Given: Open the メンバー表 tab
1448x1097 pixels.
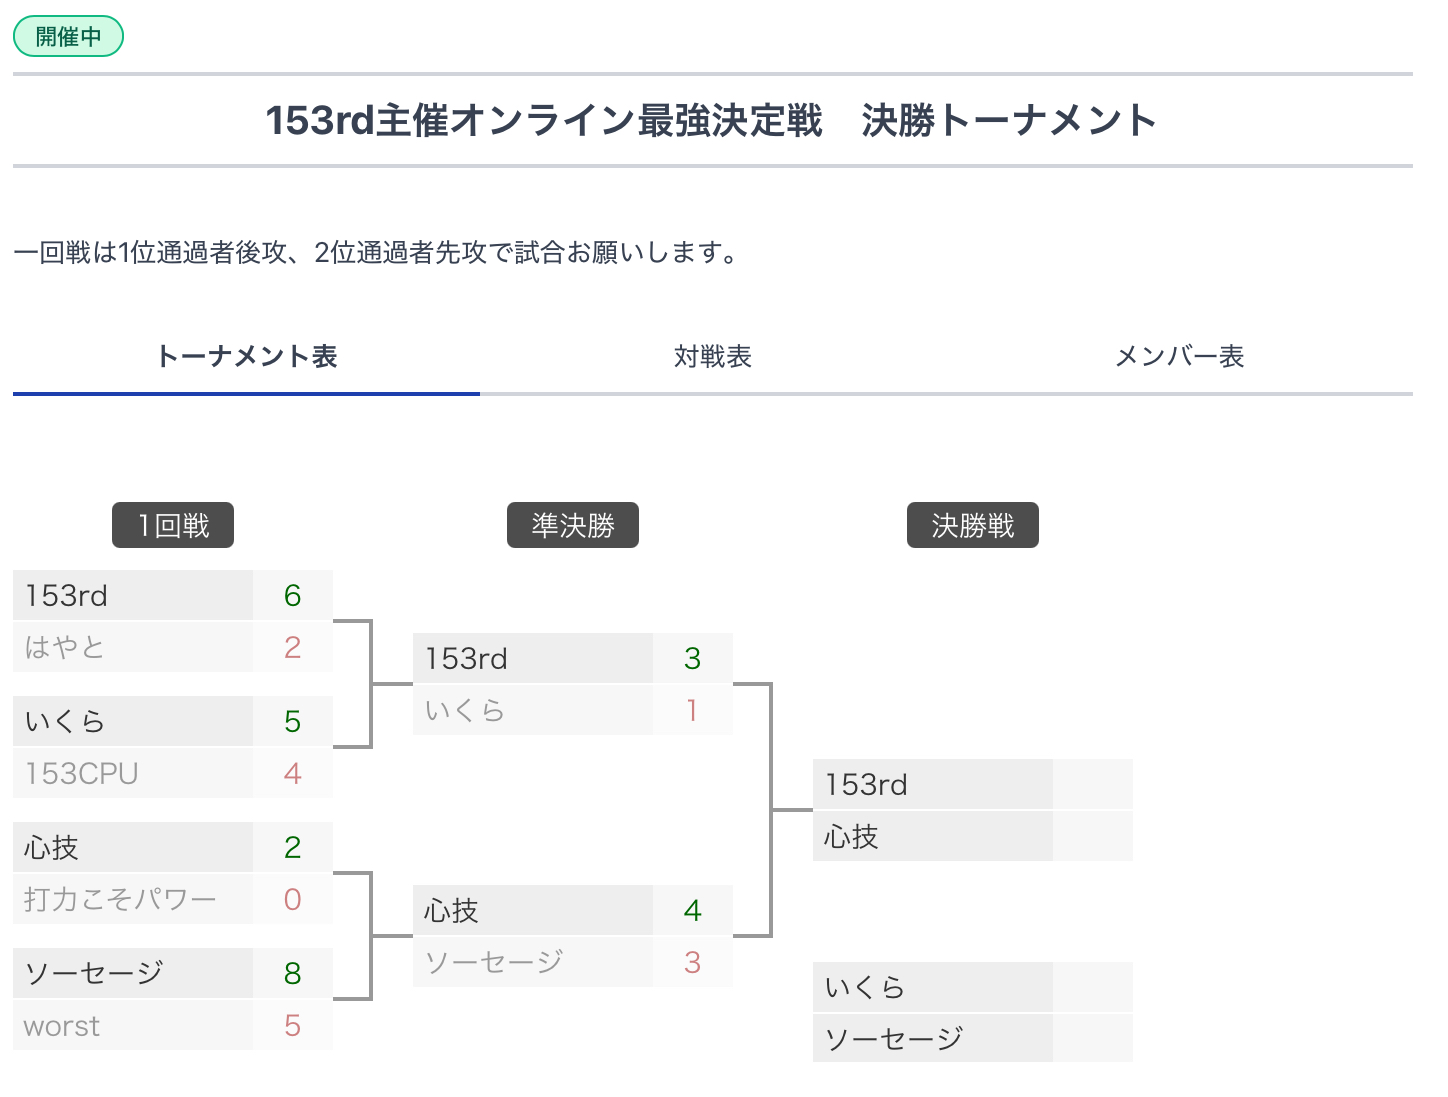Looking at the screenshot, I should point(1179,357).
